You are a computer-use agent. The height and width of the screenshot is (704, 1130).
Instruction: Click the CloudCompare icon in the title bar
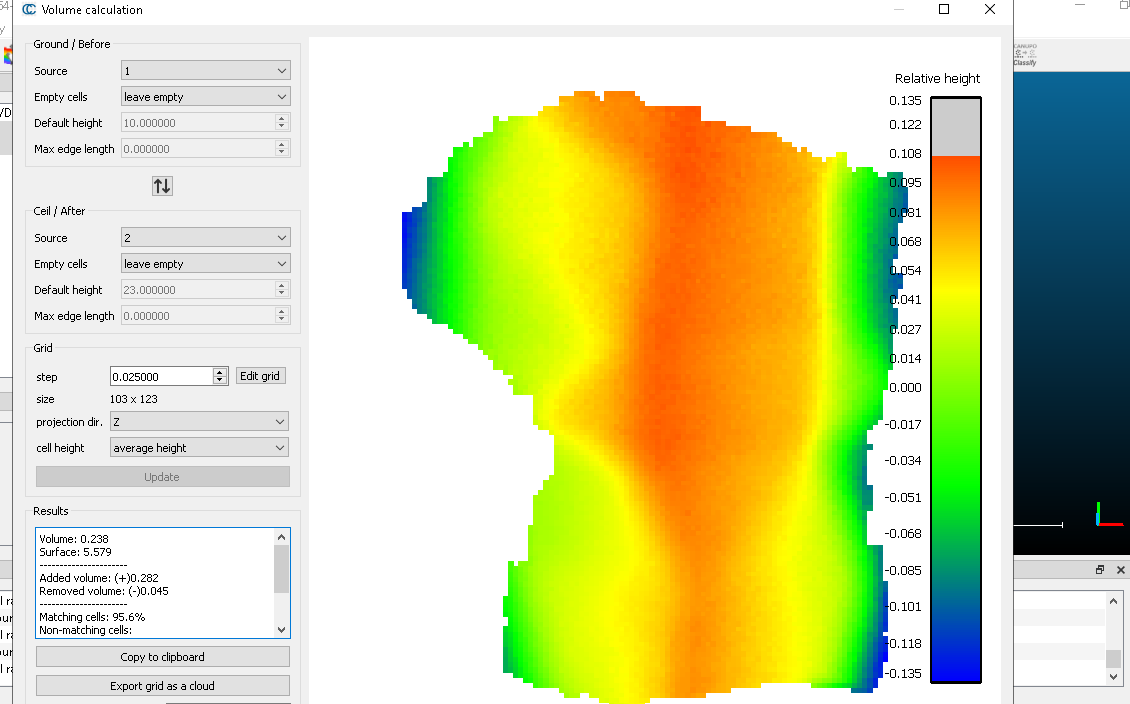coord(28,10)
